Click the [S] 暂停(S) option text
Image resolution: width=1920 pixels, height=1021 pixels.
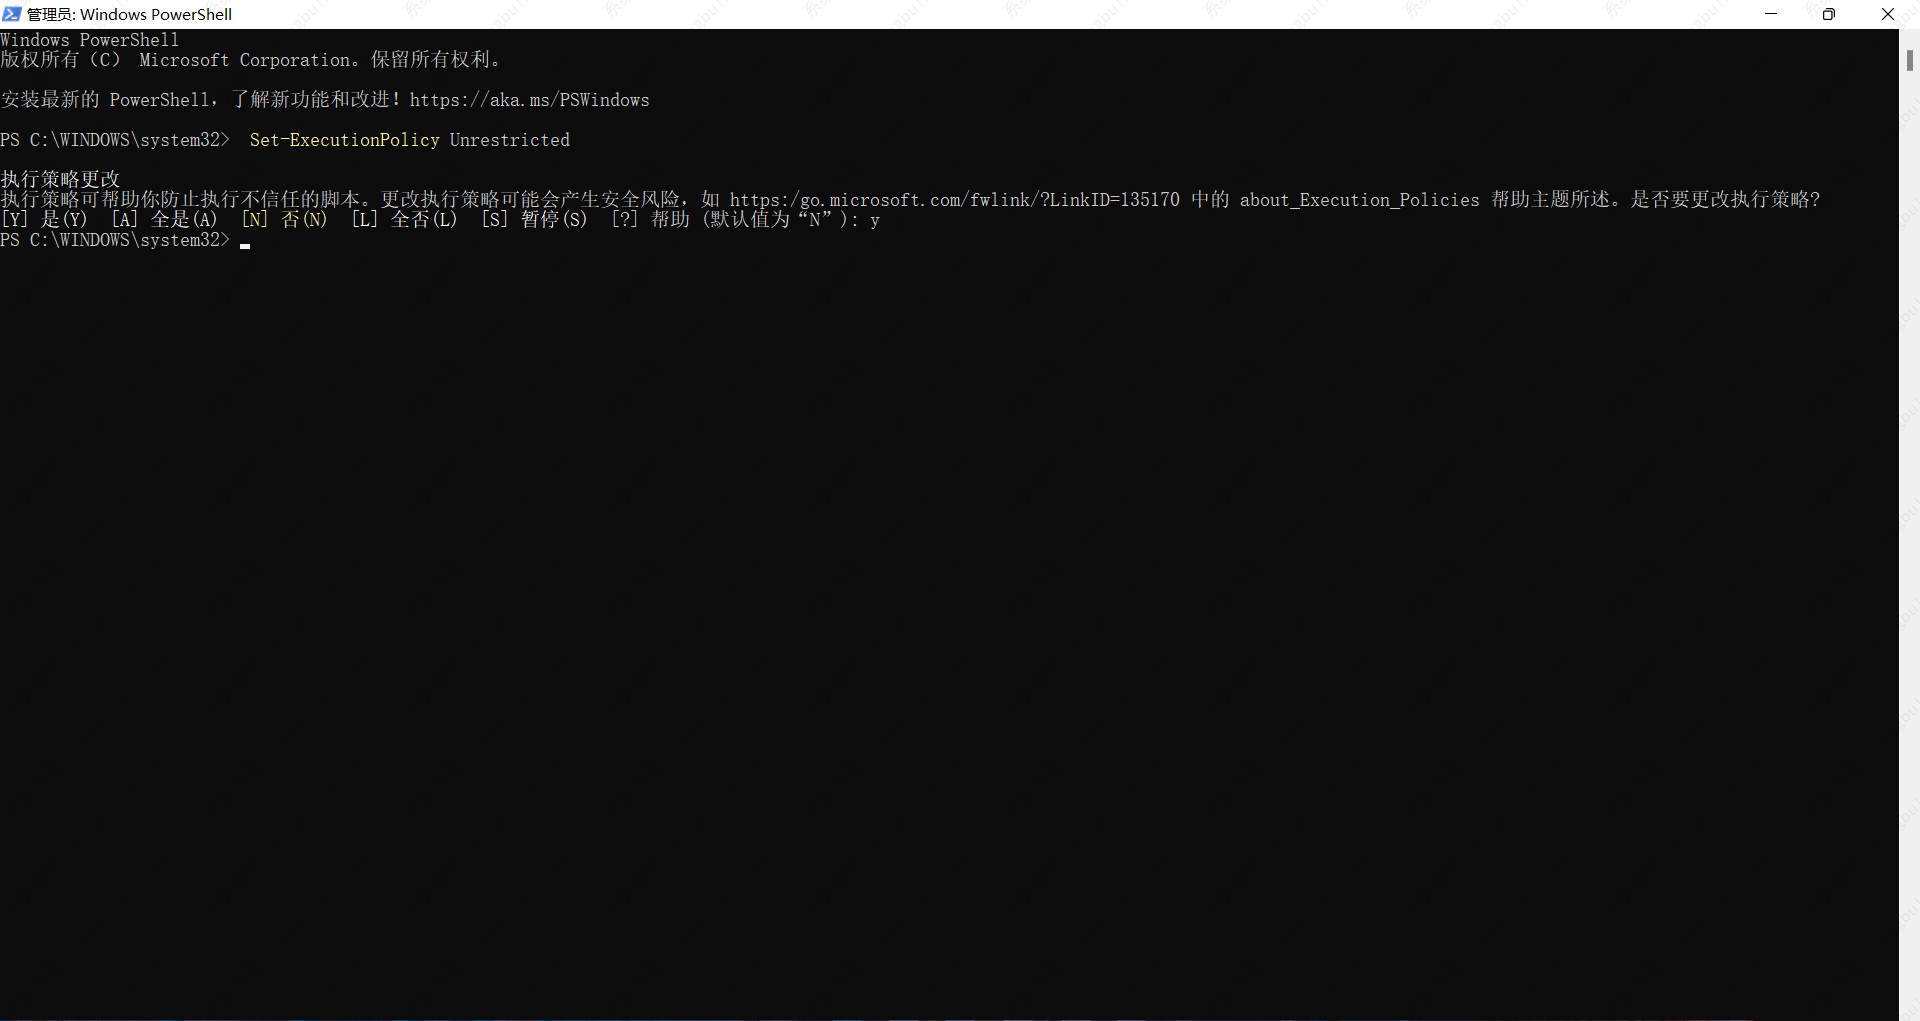click(534, 220)
